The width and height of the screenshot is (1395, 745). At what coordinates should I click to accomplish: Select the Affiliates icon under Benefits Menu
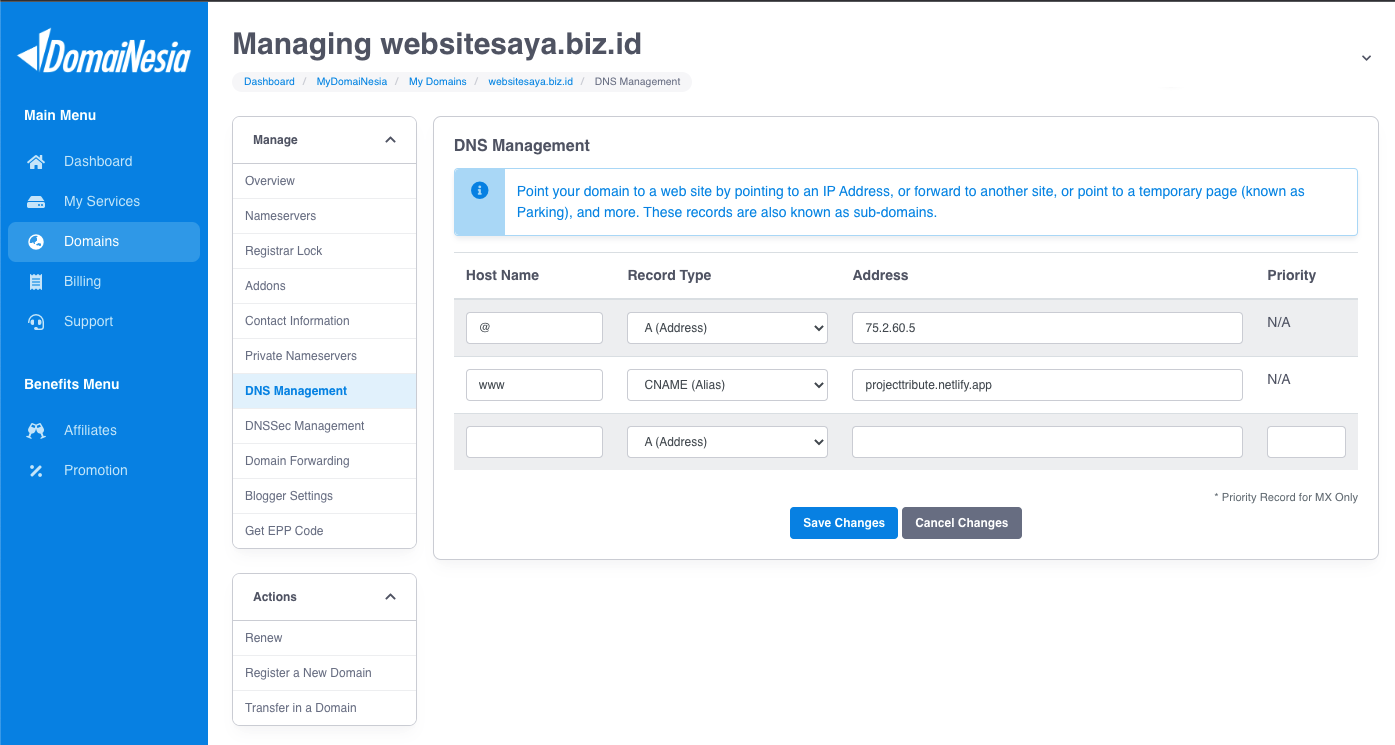click(x=36, y=430)
